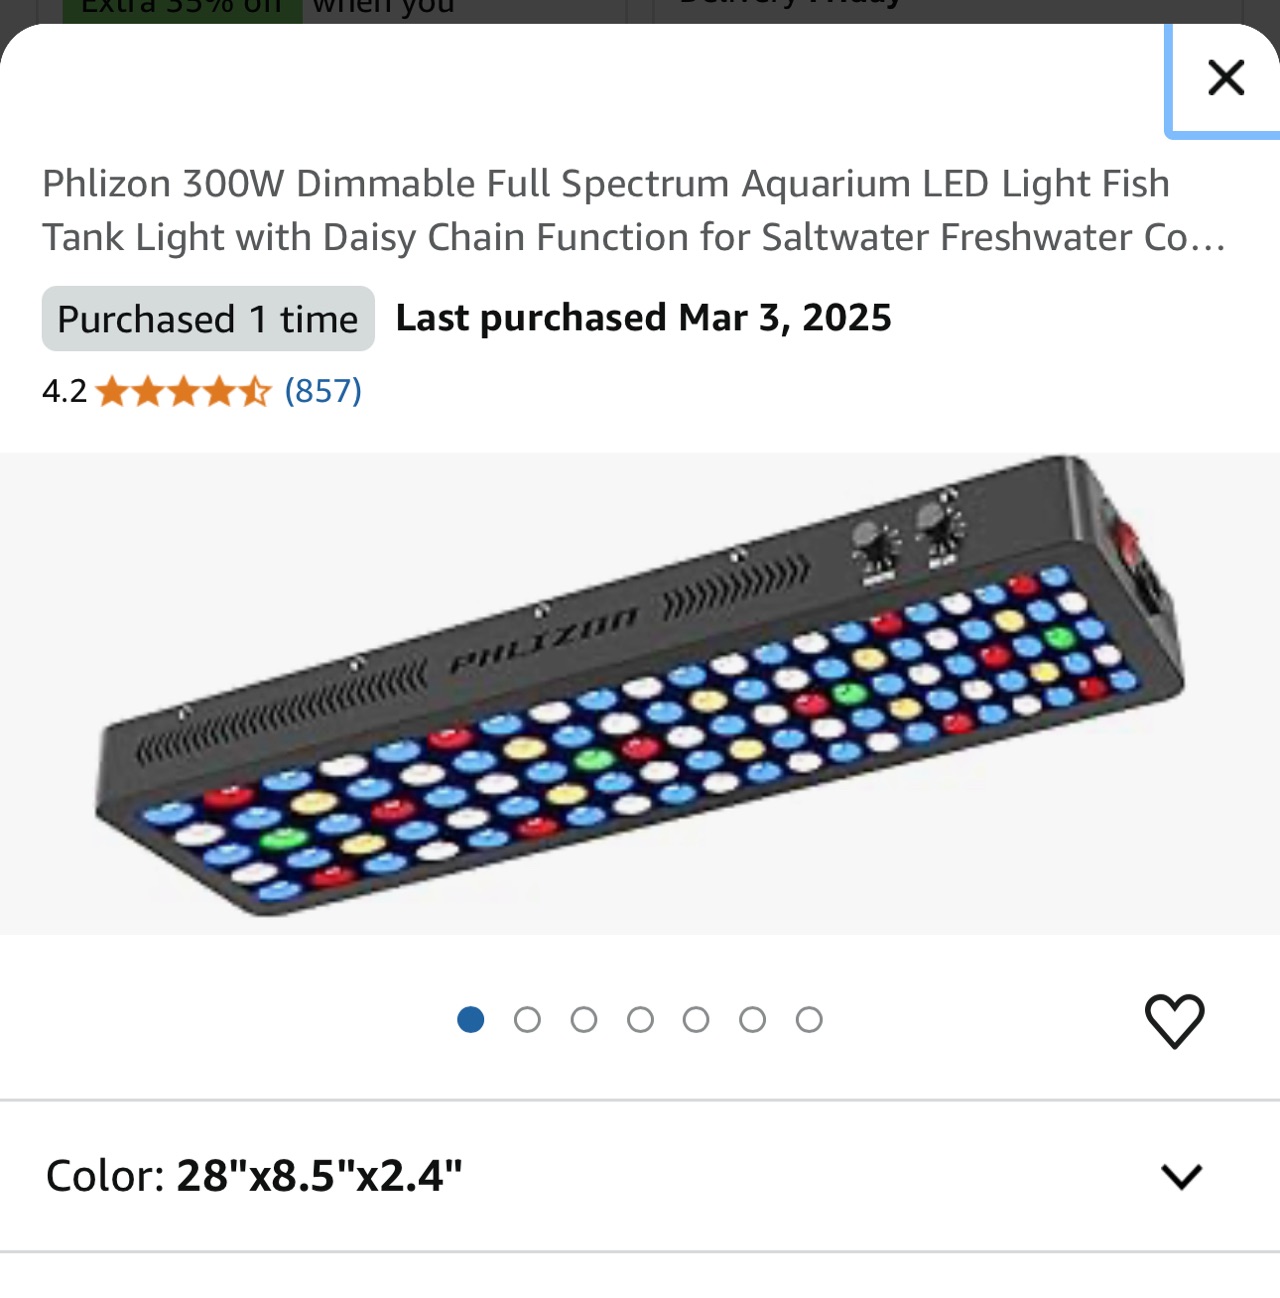
Task: Tap the green Extra 35% off badge
Action: point(182,9)
